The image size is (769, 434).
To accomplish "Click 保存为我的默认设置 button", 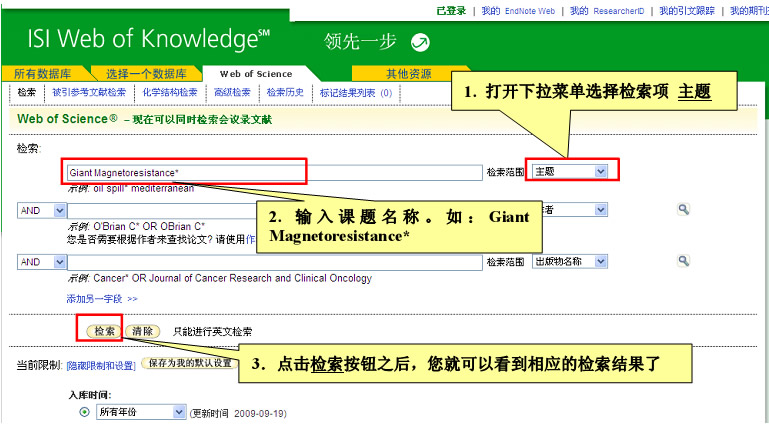I will (x=190, y=363).
